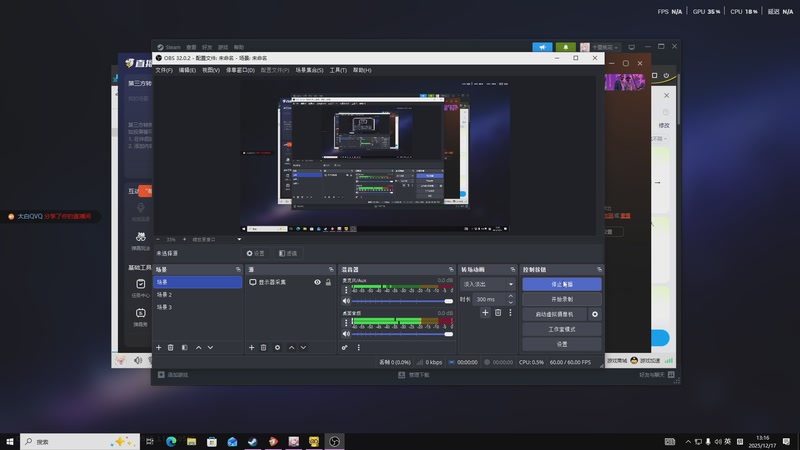Click Start Virtual Camera button

pyautogui.click(x=555, y=314)
